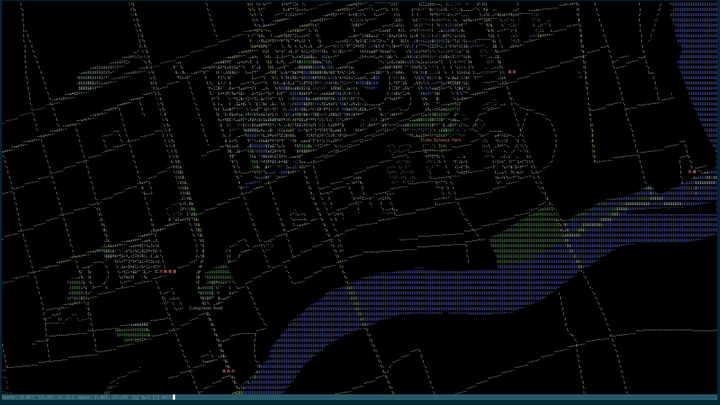
Task: Click the red place marker near bottom river bank
Action: click(228, 371)
